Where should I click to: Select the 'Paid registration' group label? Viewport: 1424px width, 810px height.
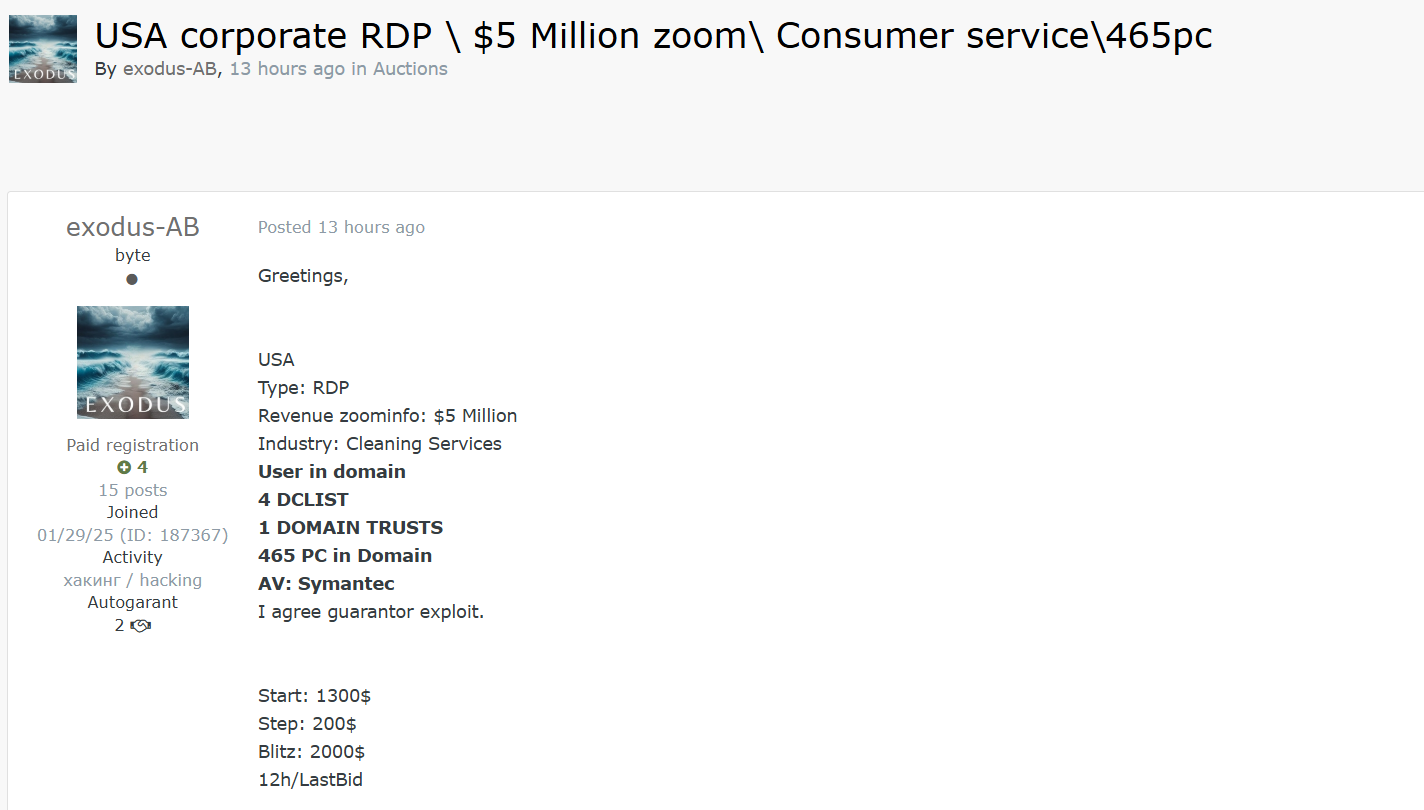tap(133, 445)
